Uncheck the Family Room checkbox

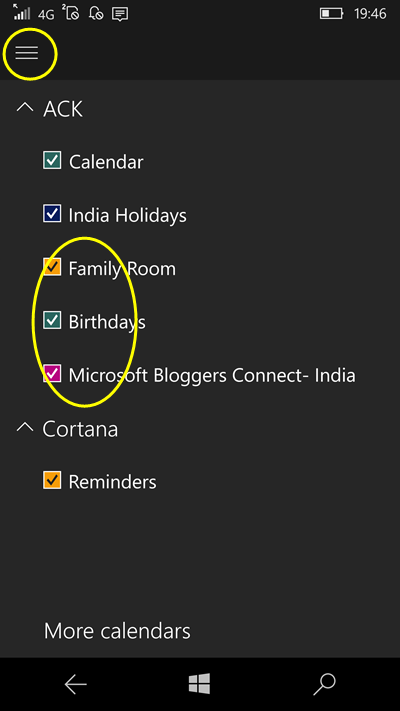tap(52, 267)
